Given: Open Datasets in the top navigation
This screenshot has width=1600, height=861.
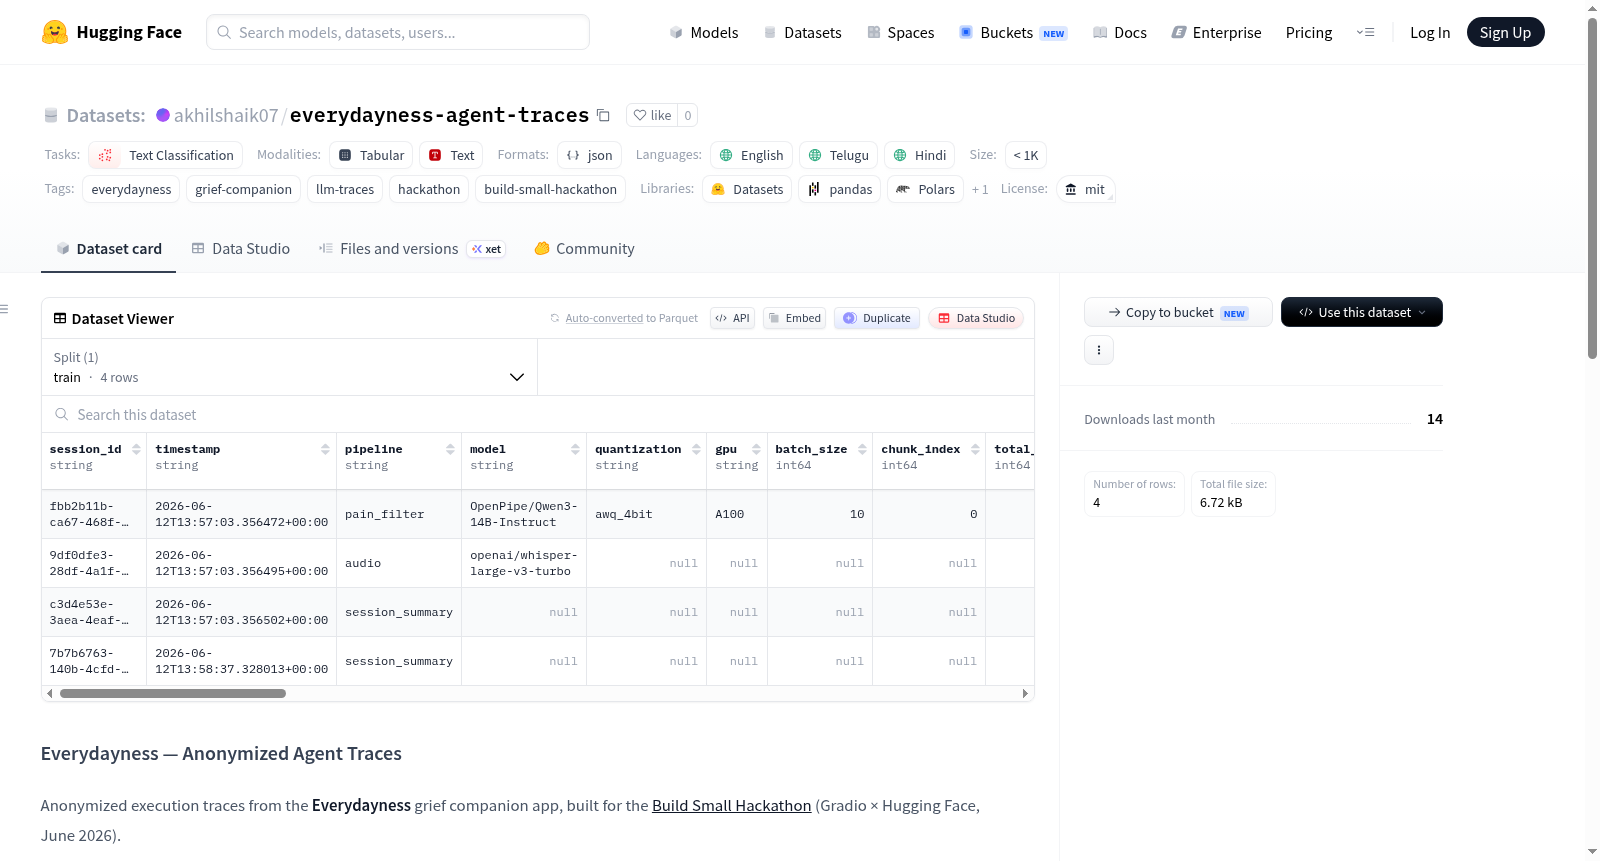Looking at the screenshot, I should tap(802, 32).
